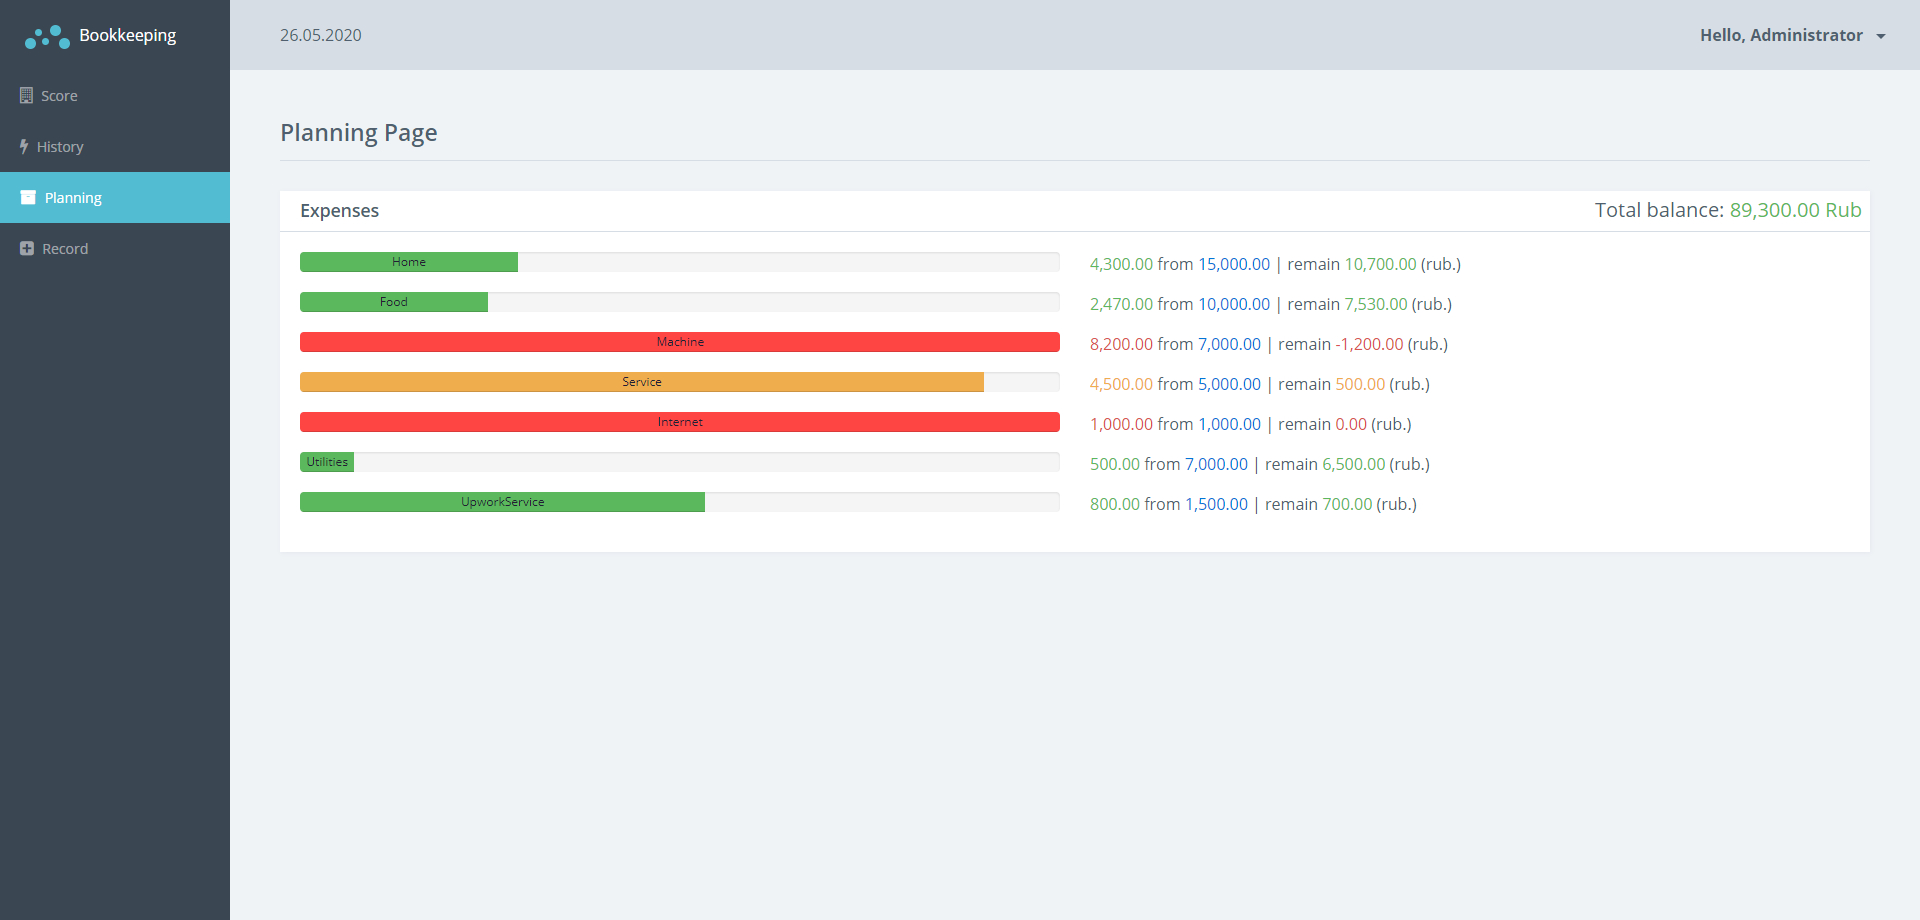
Task: Open the Score menu item
Action: pos(59,96)
